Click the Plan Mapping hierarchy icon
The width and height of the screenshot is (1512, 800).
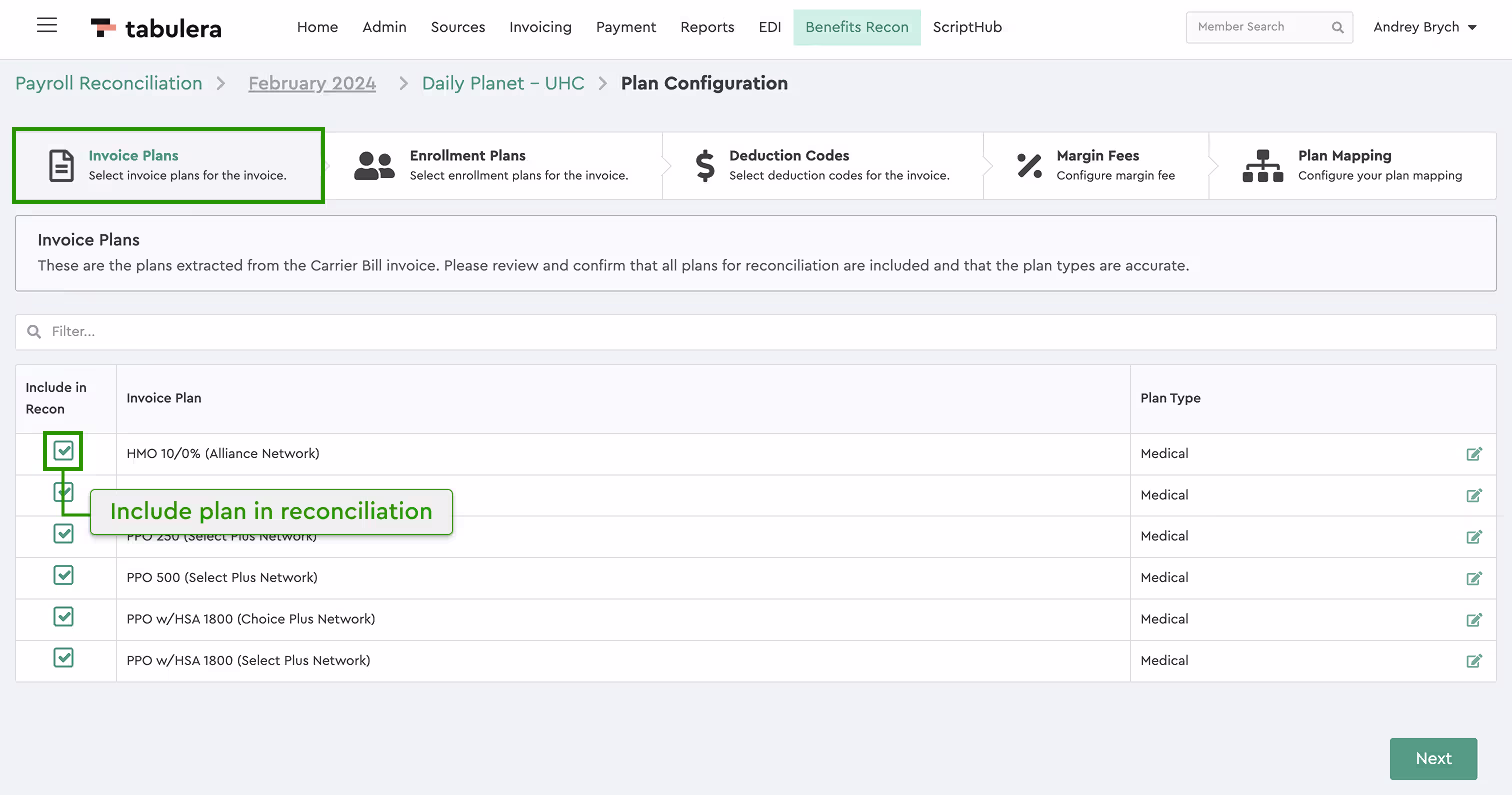point(1263,166)
